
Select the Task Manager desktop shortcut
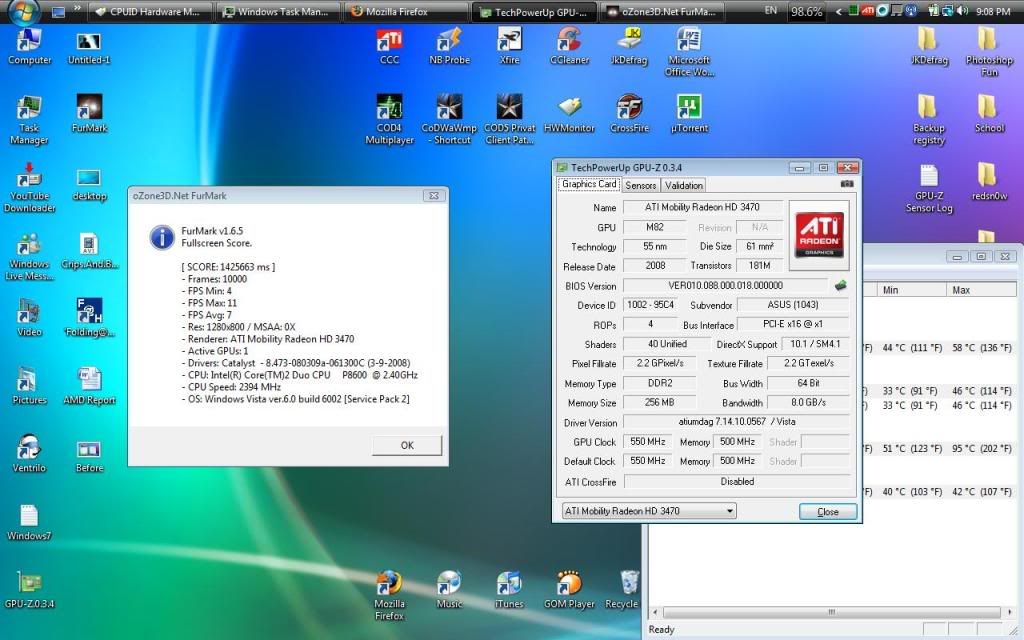click(29, 120)
